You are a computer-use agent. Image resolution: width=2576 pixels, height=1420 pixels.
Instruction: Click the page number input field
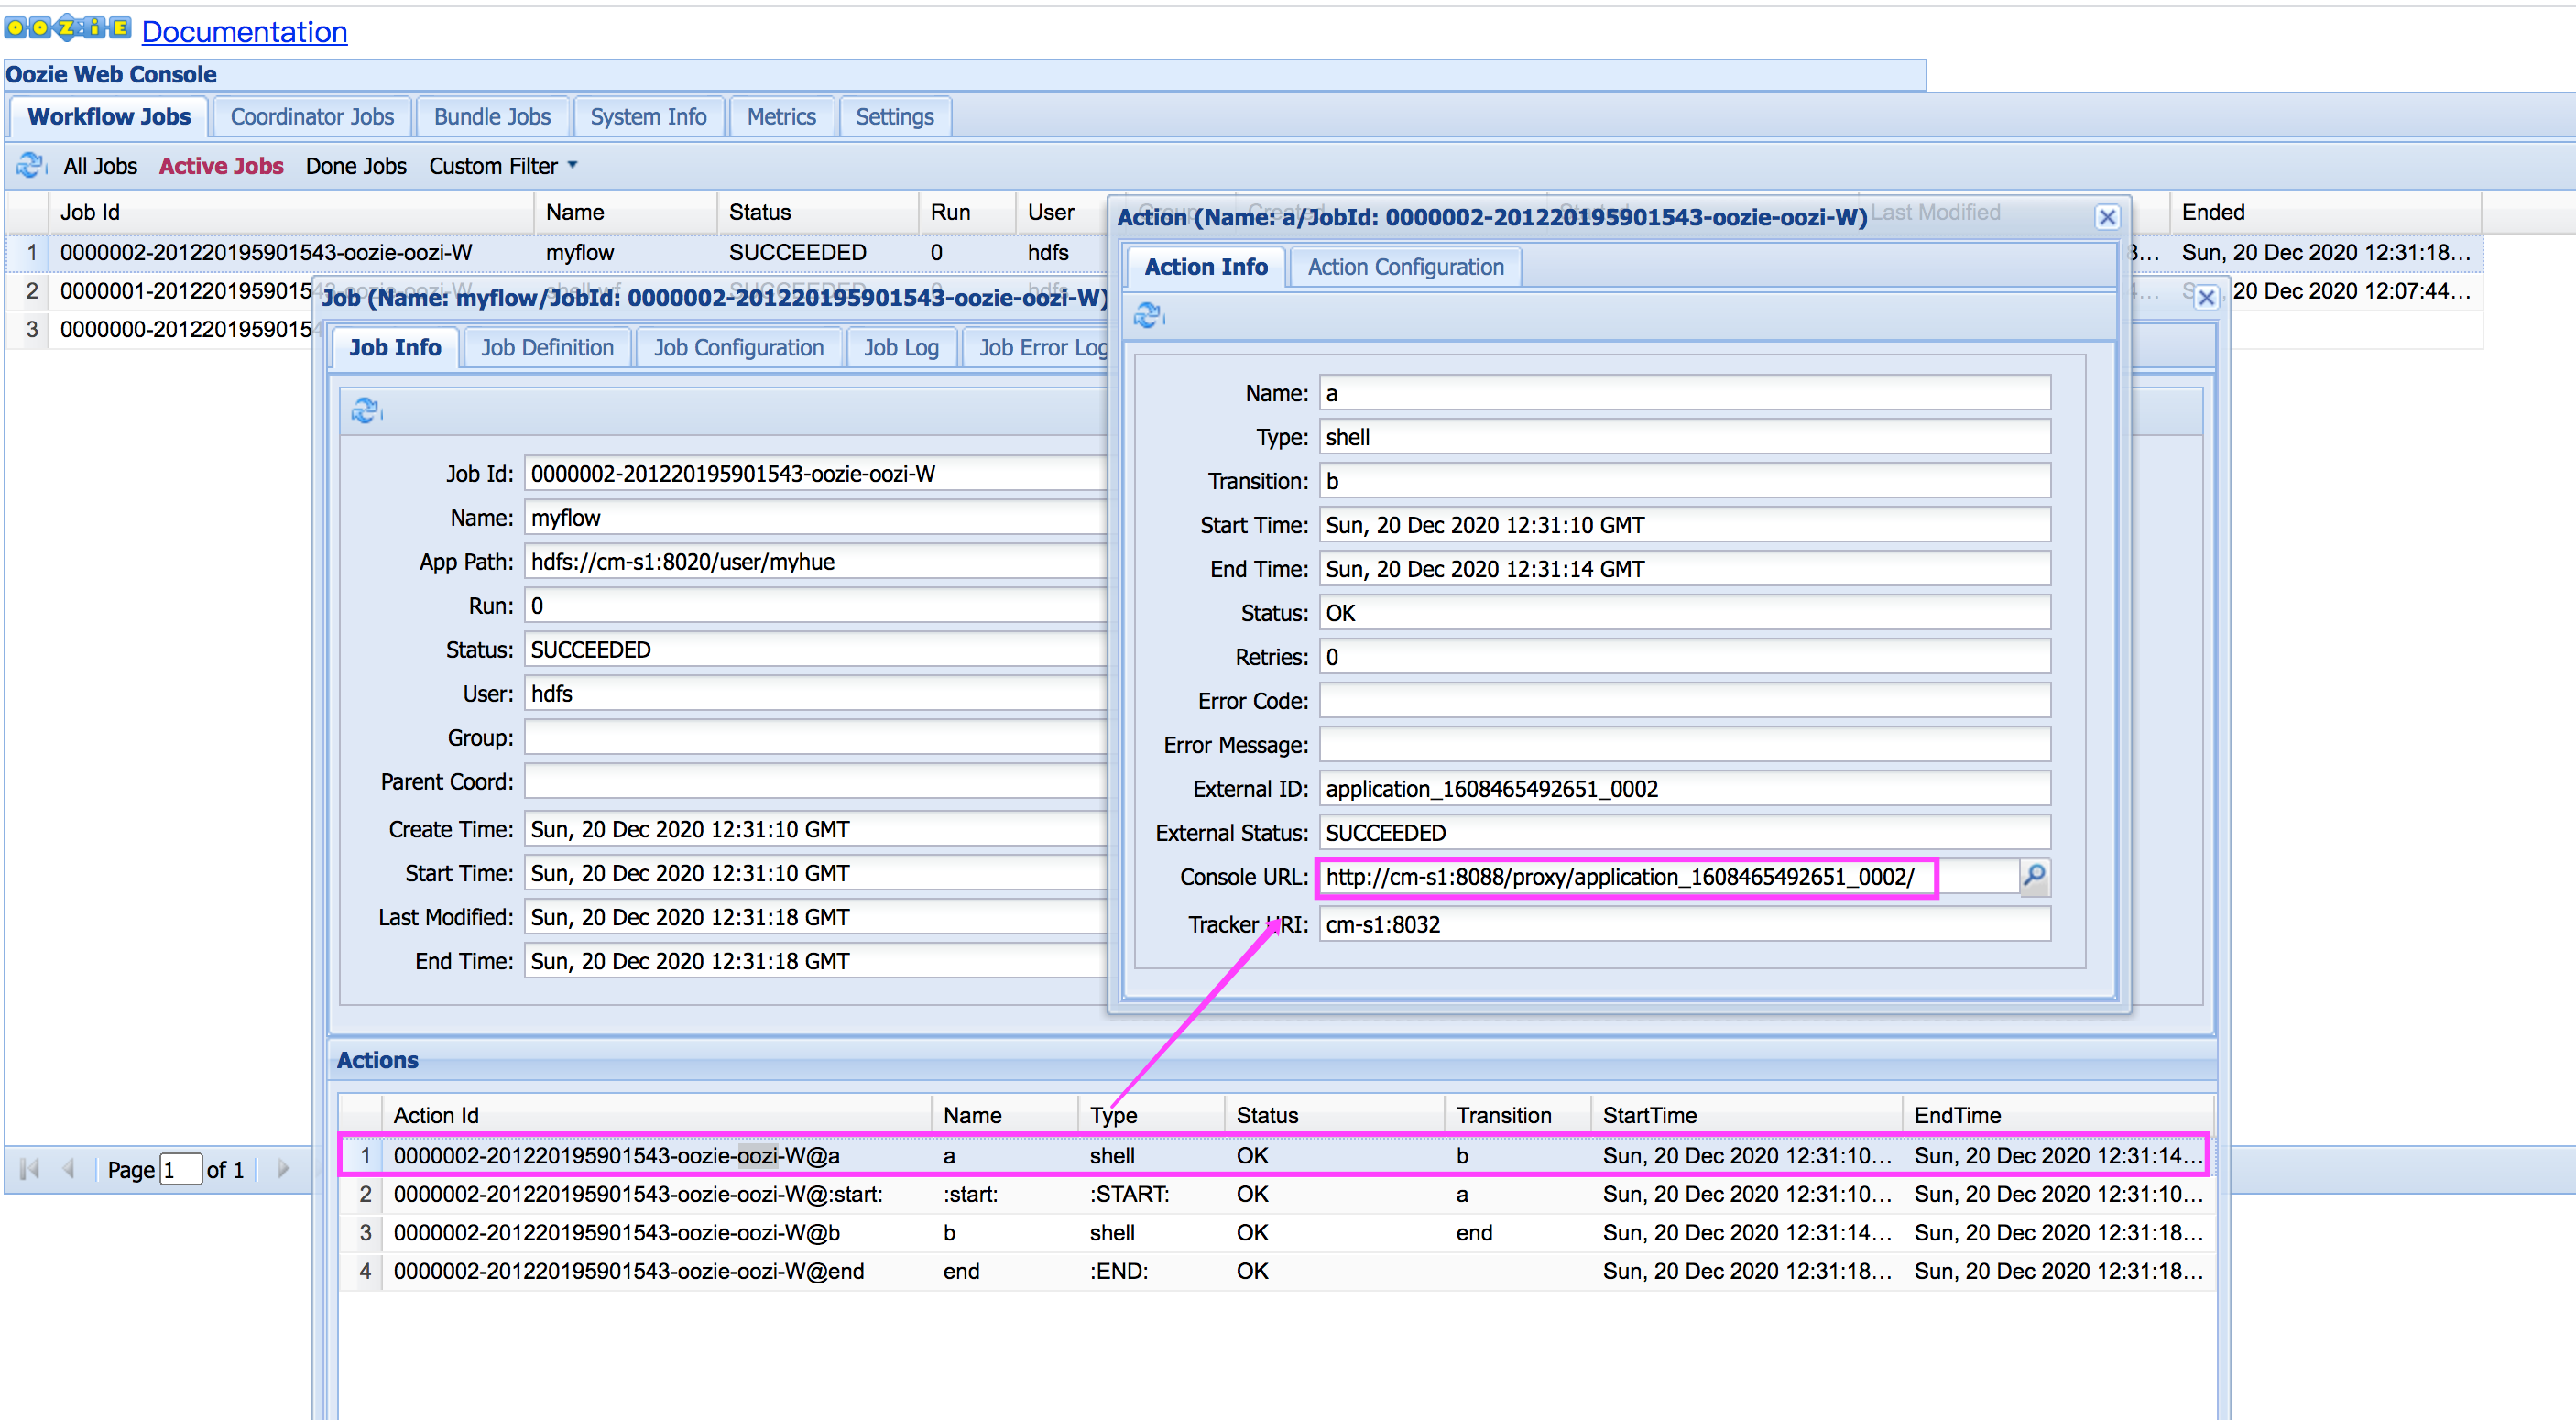[x=181, y=1169]
